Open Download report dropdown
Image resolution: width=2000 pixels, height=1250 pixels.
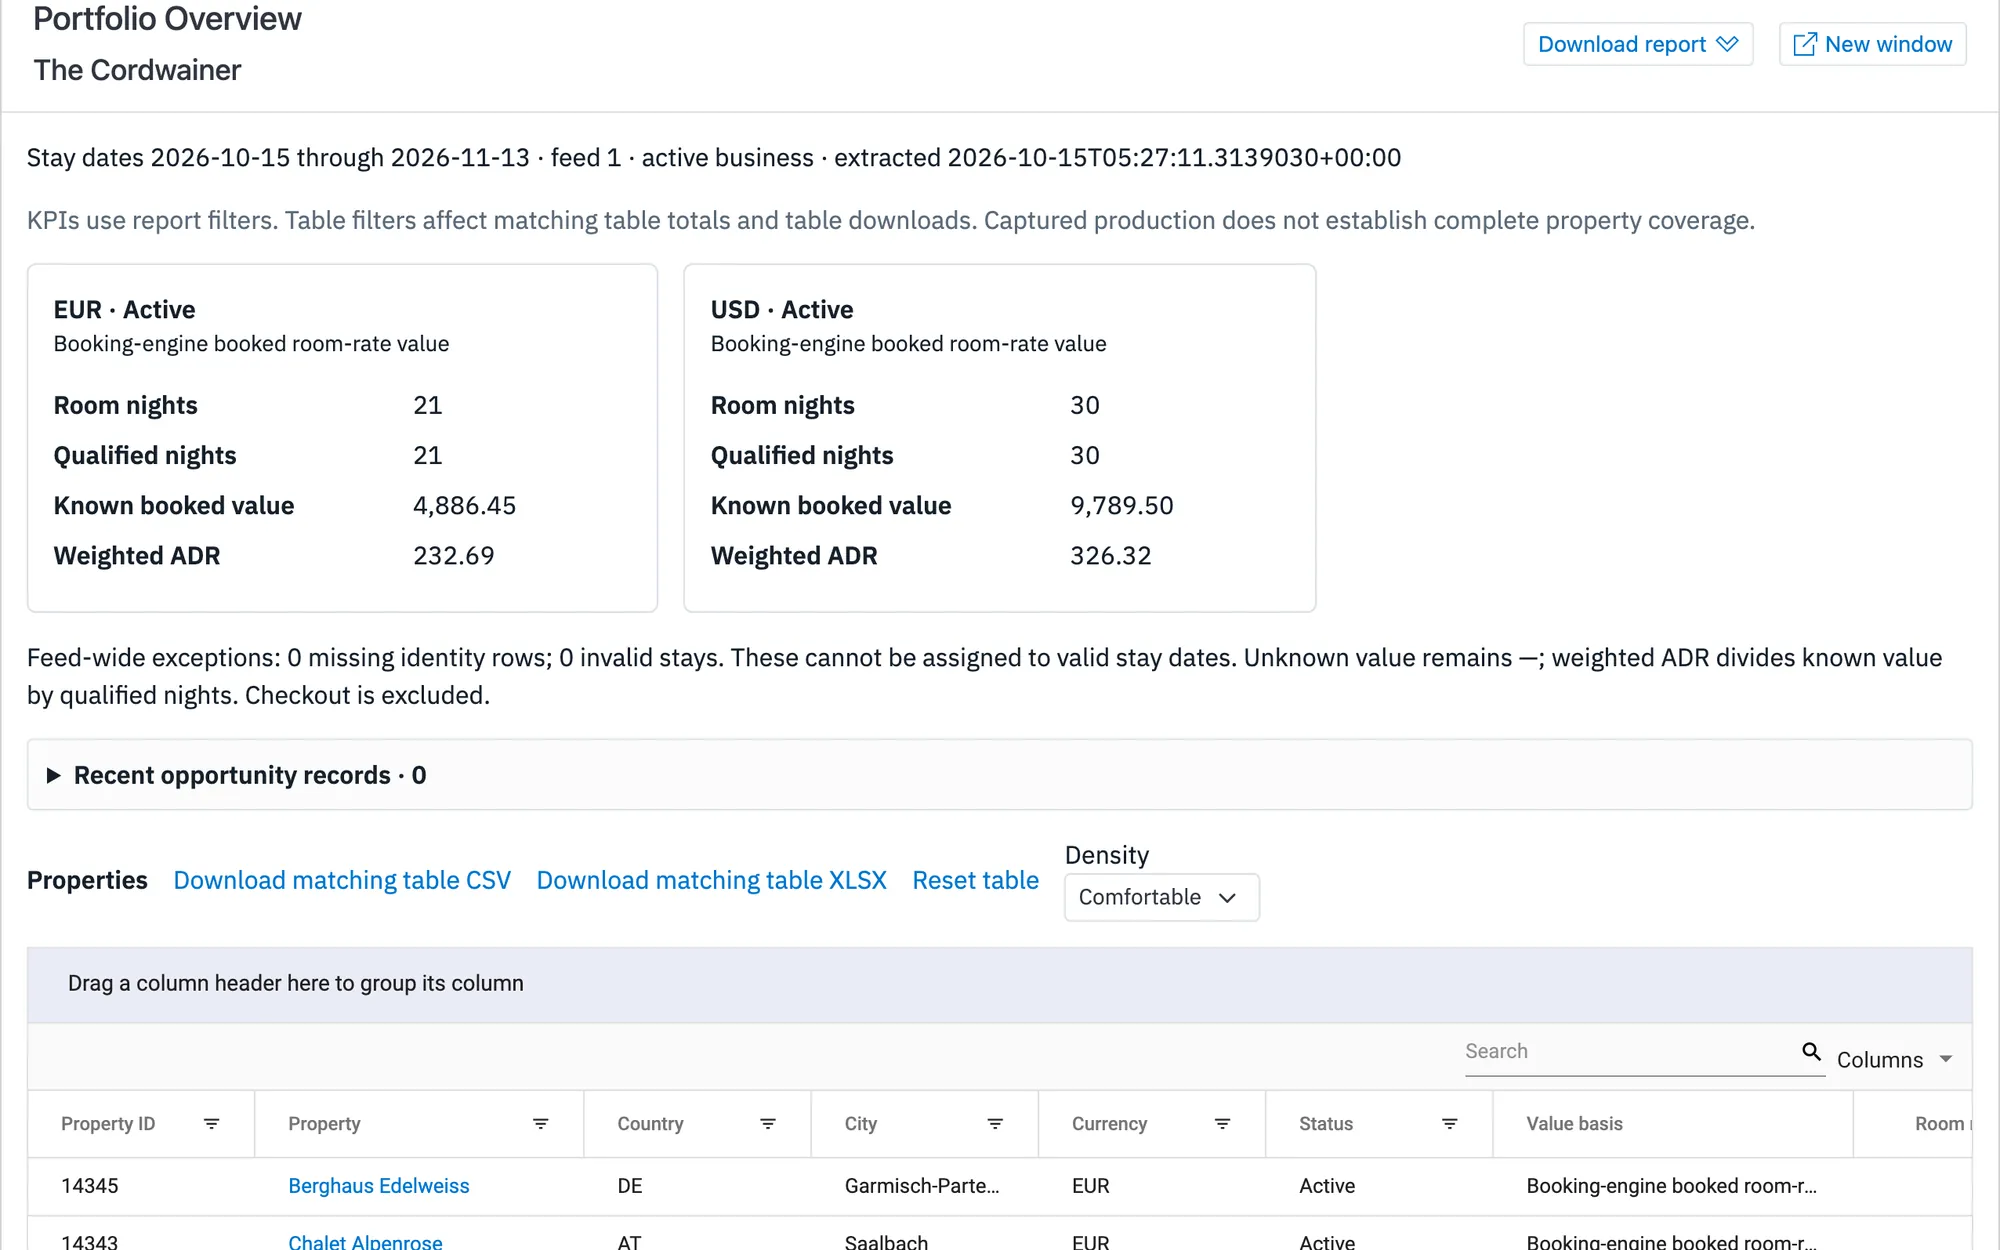point(1638,44)
